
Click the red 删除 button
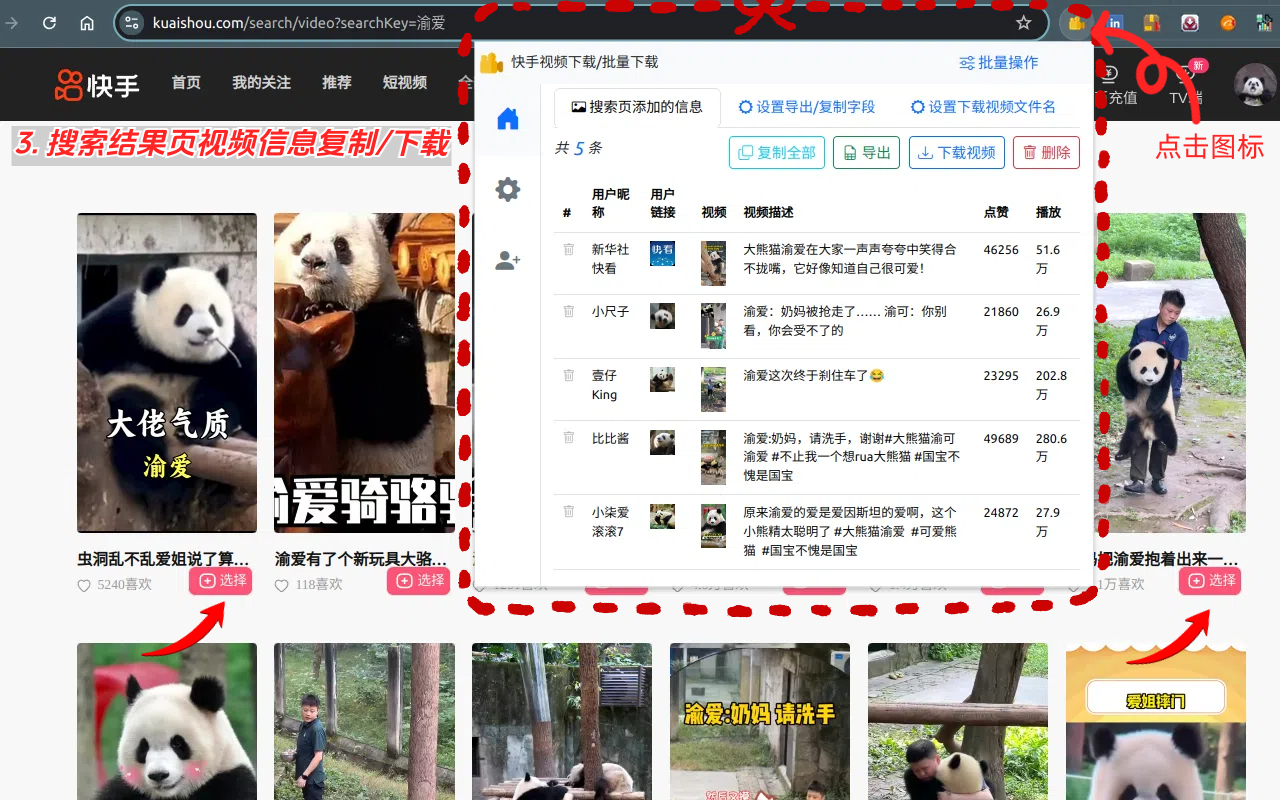pyautogui.click(x=1046, y=152)
